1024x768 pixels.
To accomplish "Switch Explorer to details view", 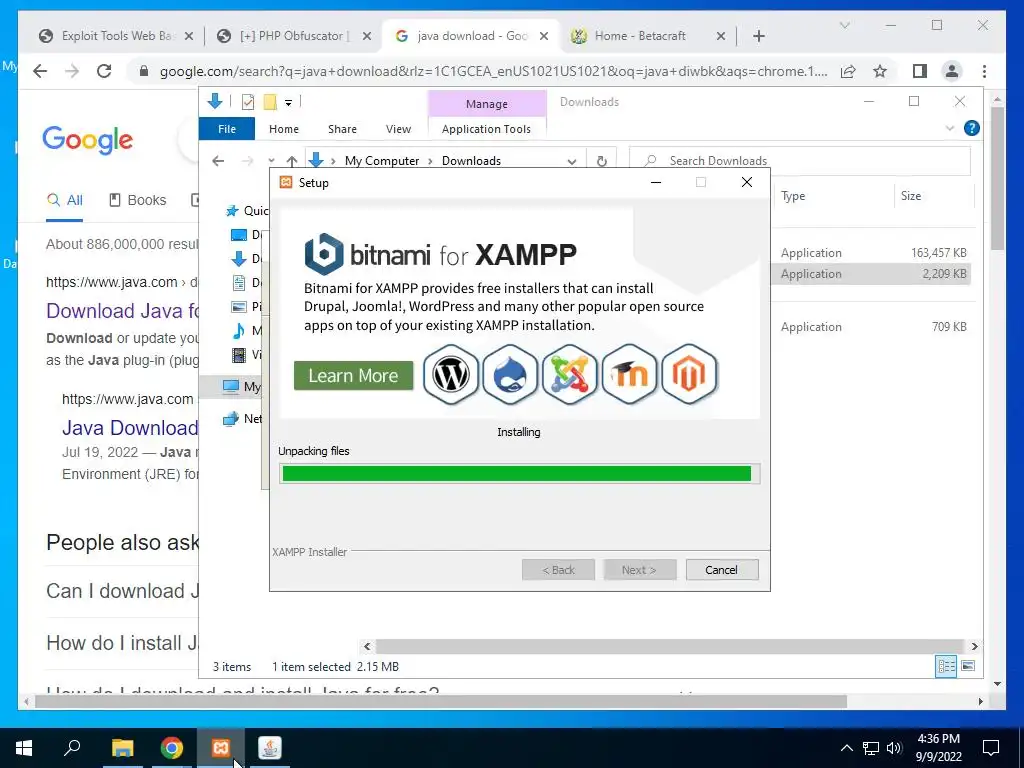I will [946, 666].
